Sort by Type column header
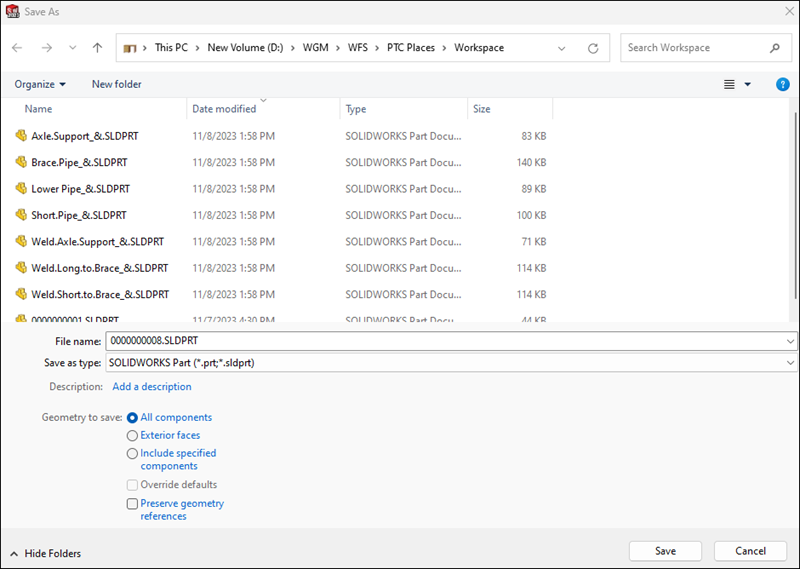The height and width of the screenshot is (569, 800). point(356,109)
